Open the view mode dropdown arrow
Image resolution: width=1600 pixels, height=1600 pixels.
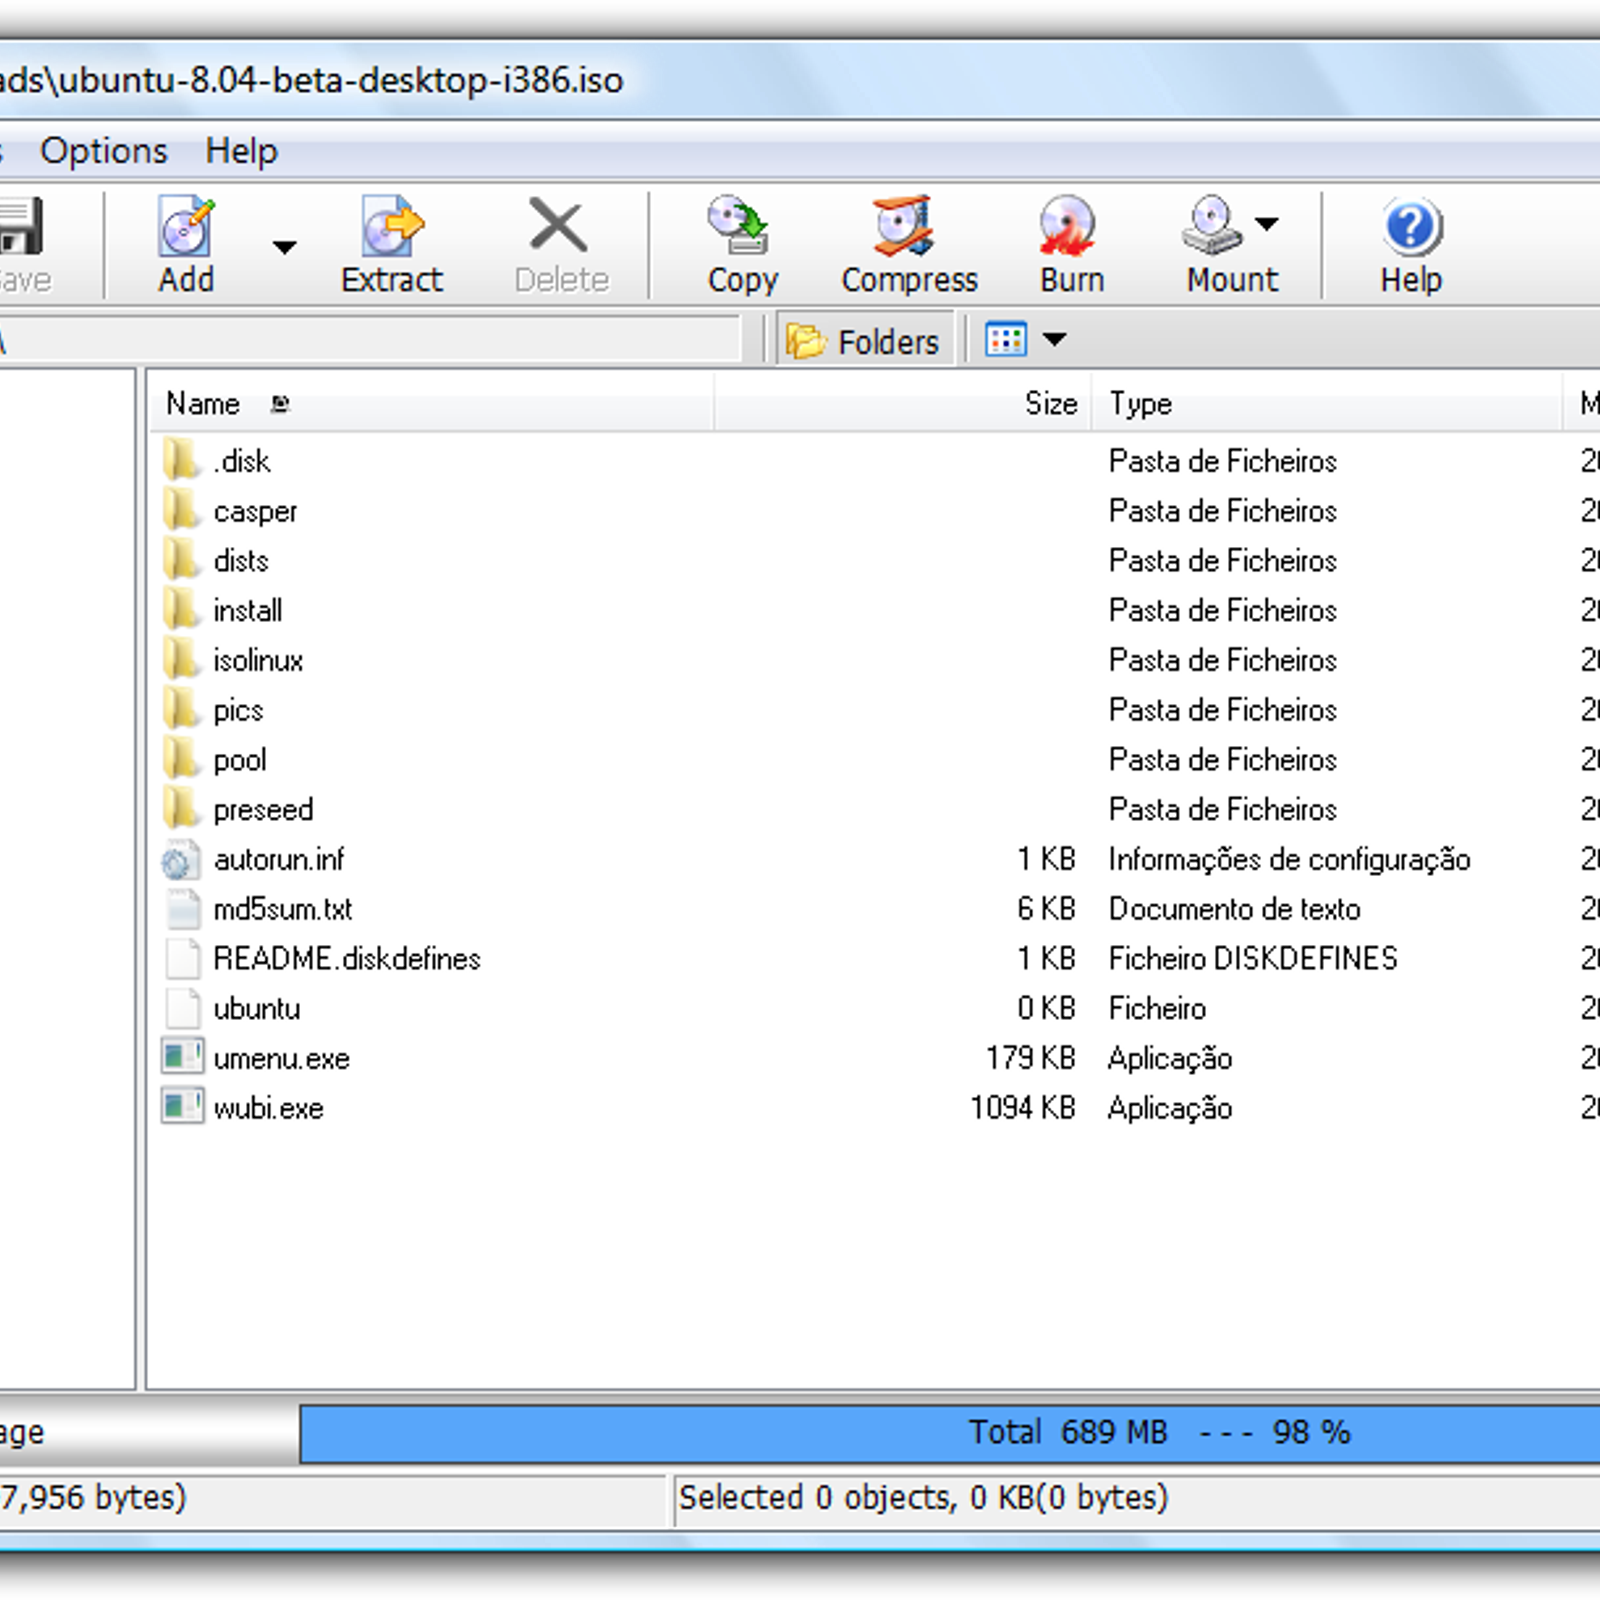tap(1054, 340)
